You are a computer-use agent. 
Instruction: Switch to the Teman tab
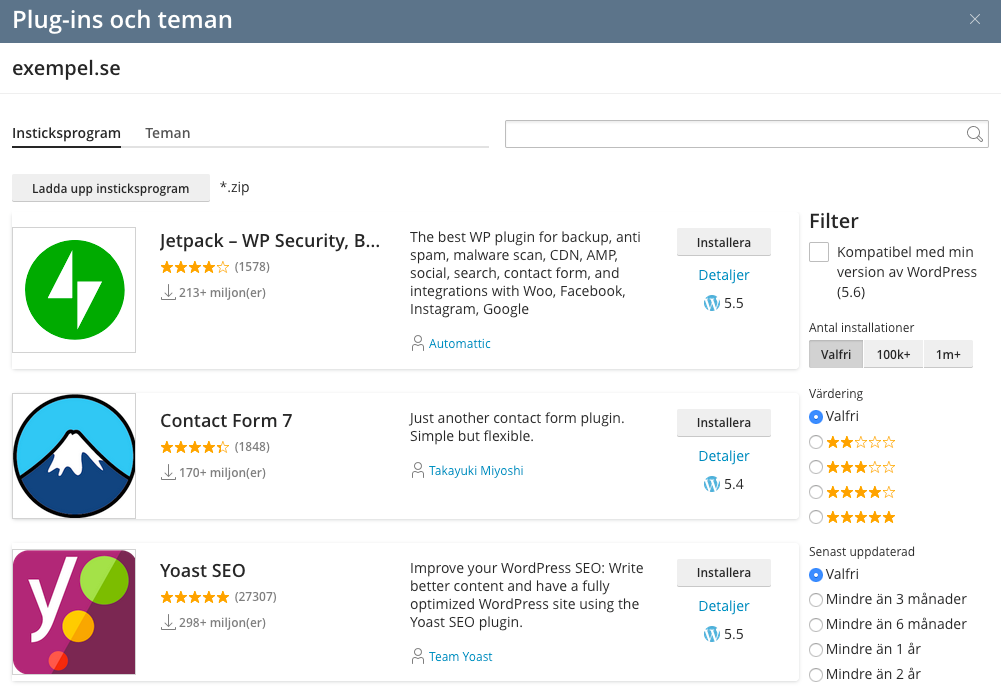[x=167, y=133]
